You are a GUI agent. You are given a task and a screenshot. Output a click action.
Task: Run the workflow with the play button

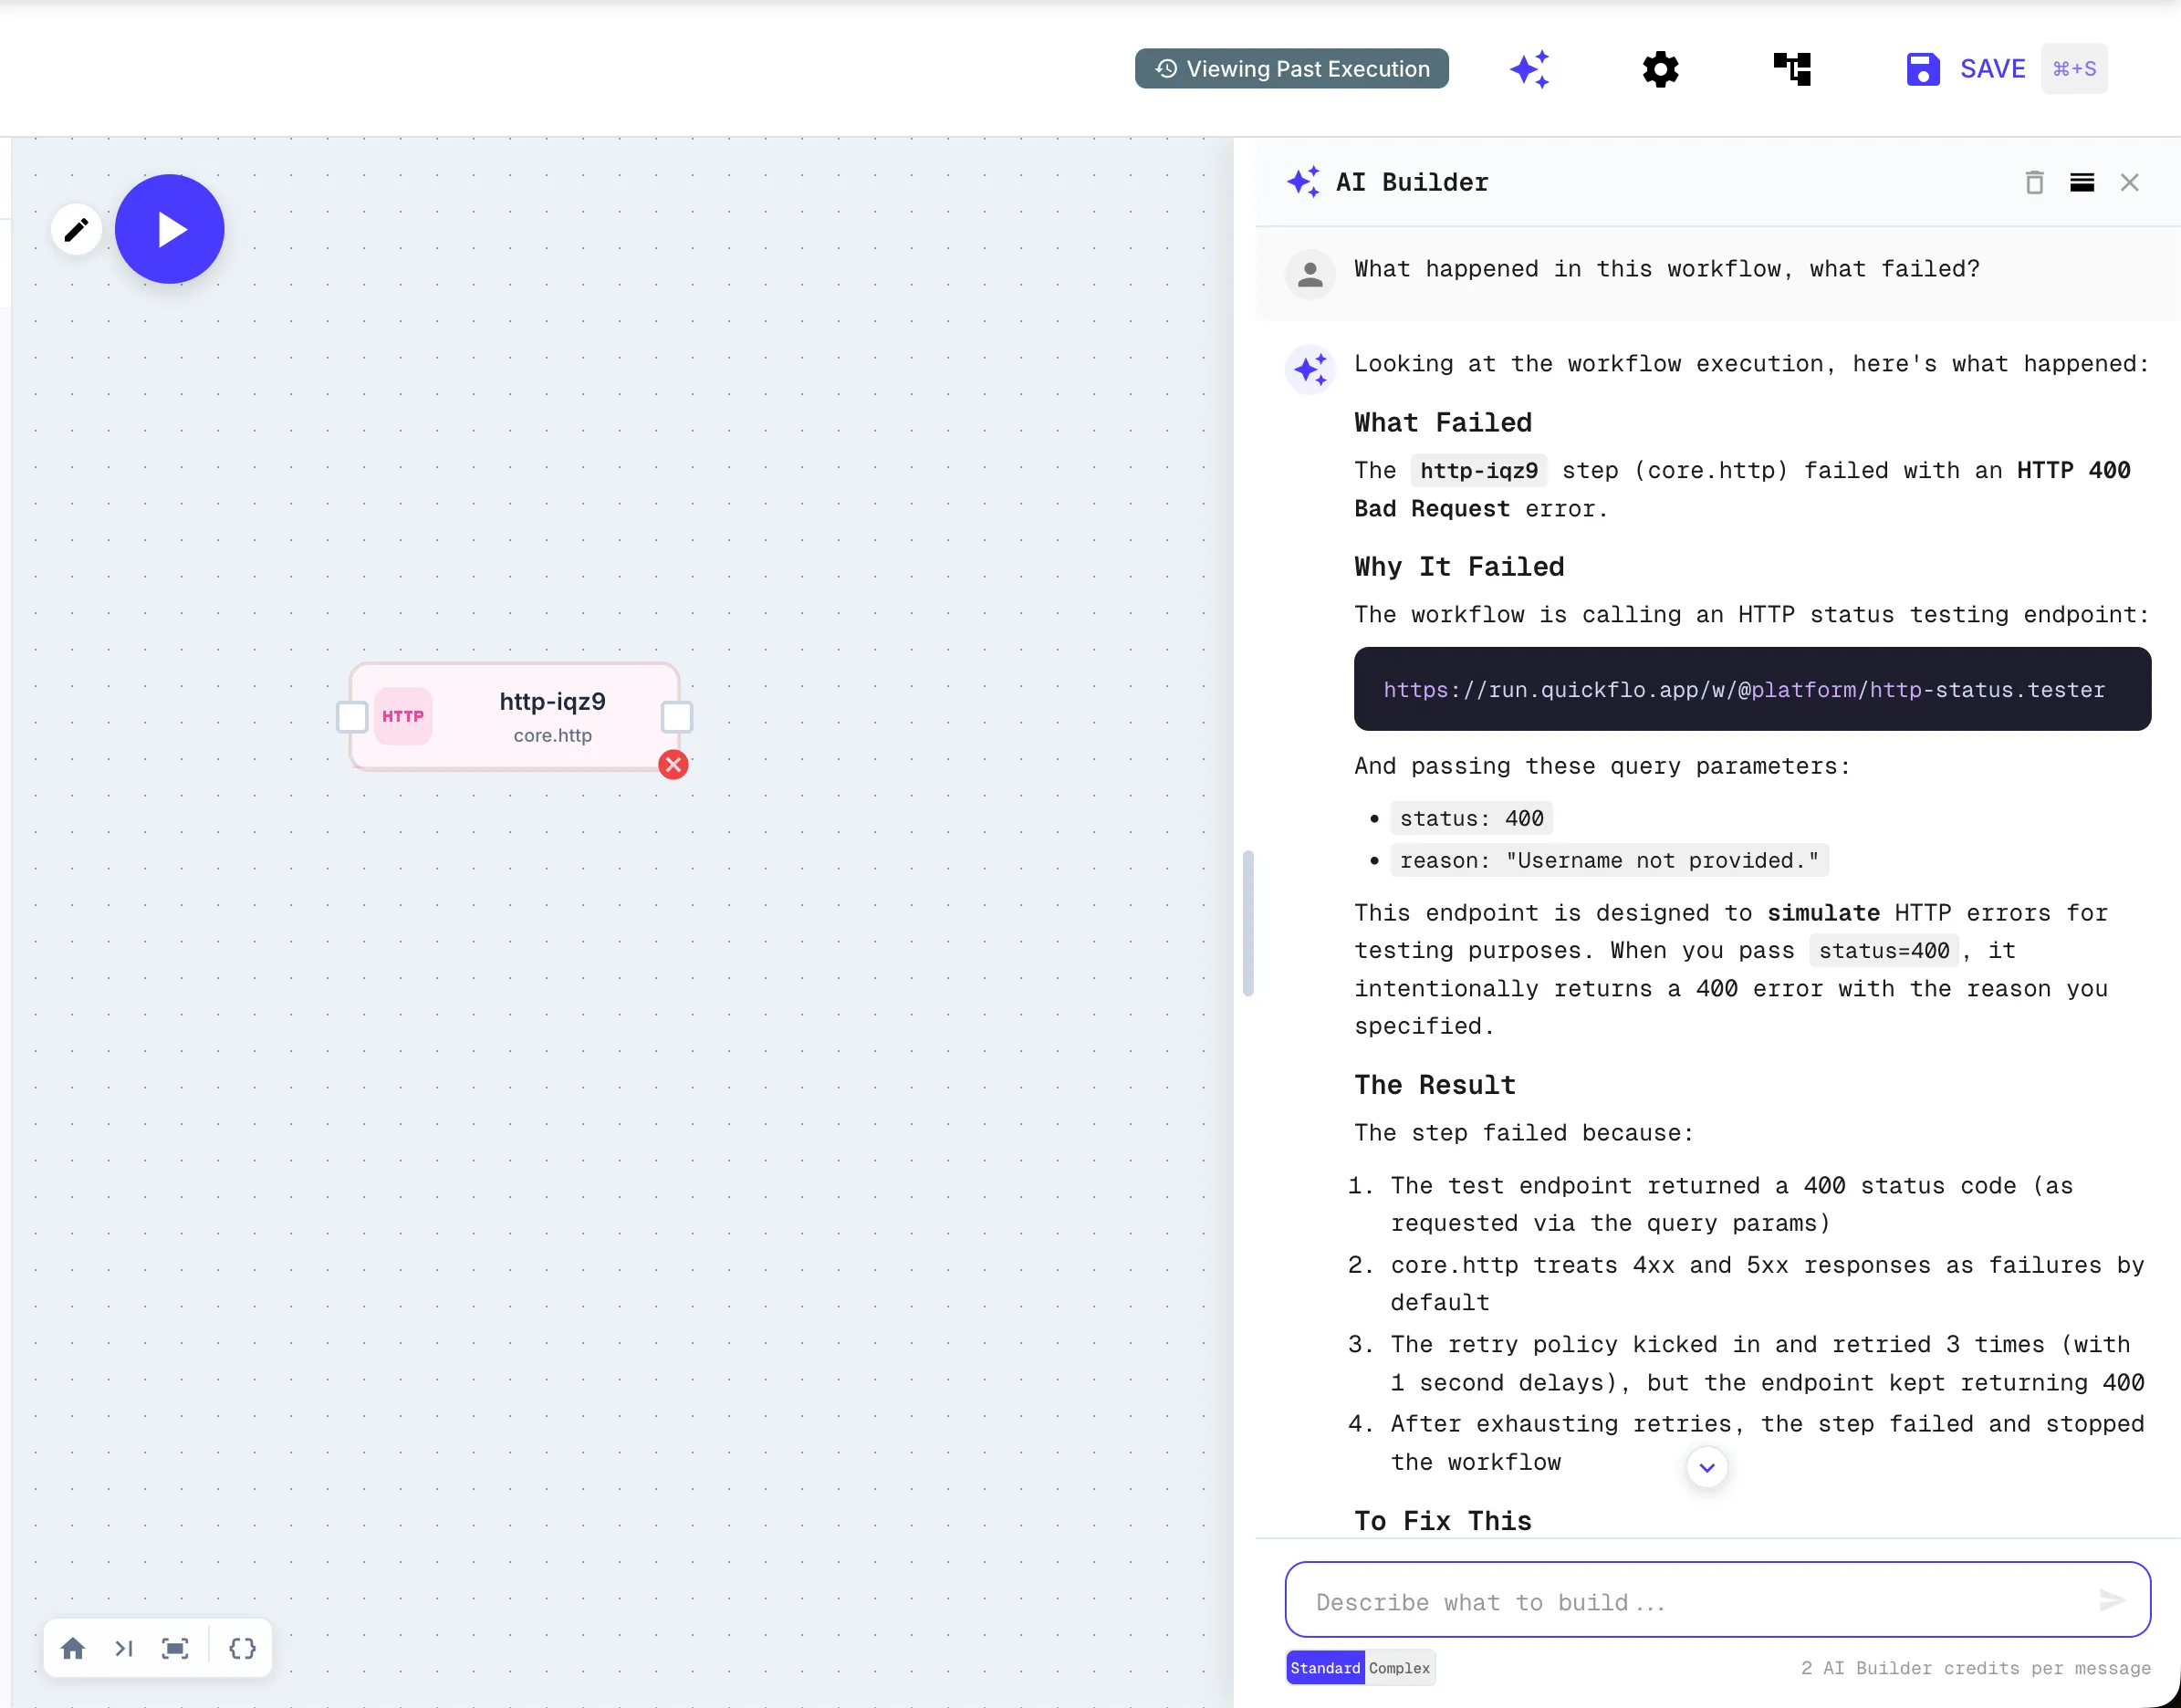click(x=170, y=229)
